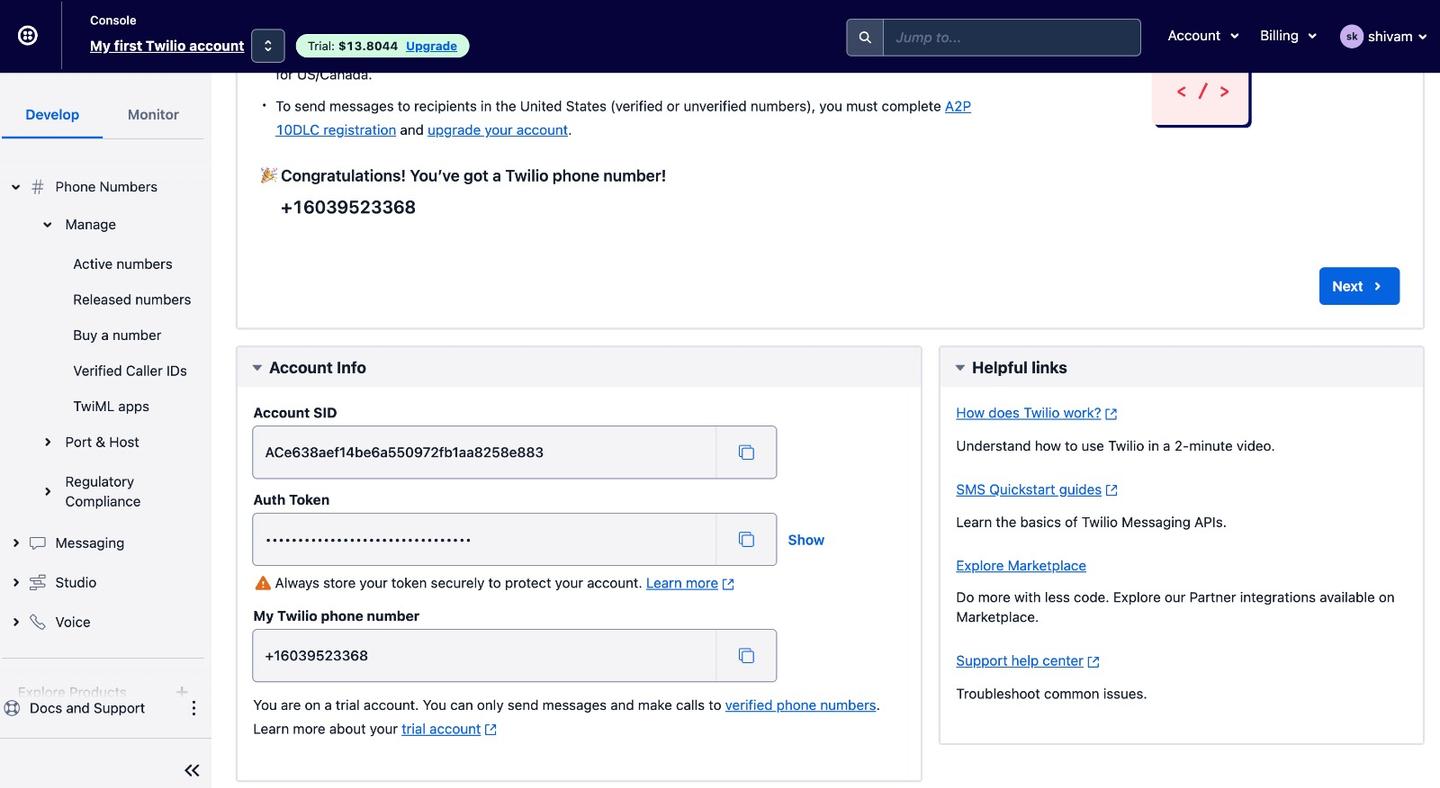Add product via Explore Products plus icon
This screenshot has width=1440, height=788.
(182, 692)
